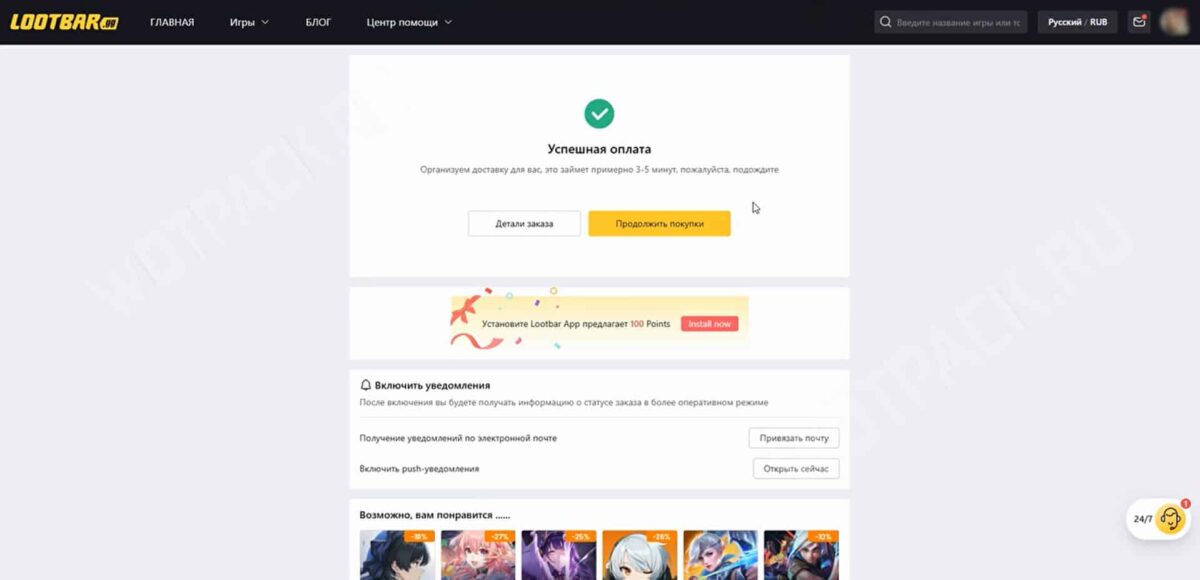Expand the Игры dropdown menu
1200x580 pixels.
pos(249,22)
